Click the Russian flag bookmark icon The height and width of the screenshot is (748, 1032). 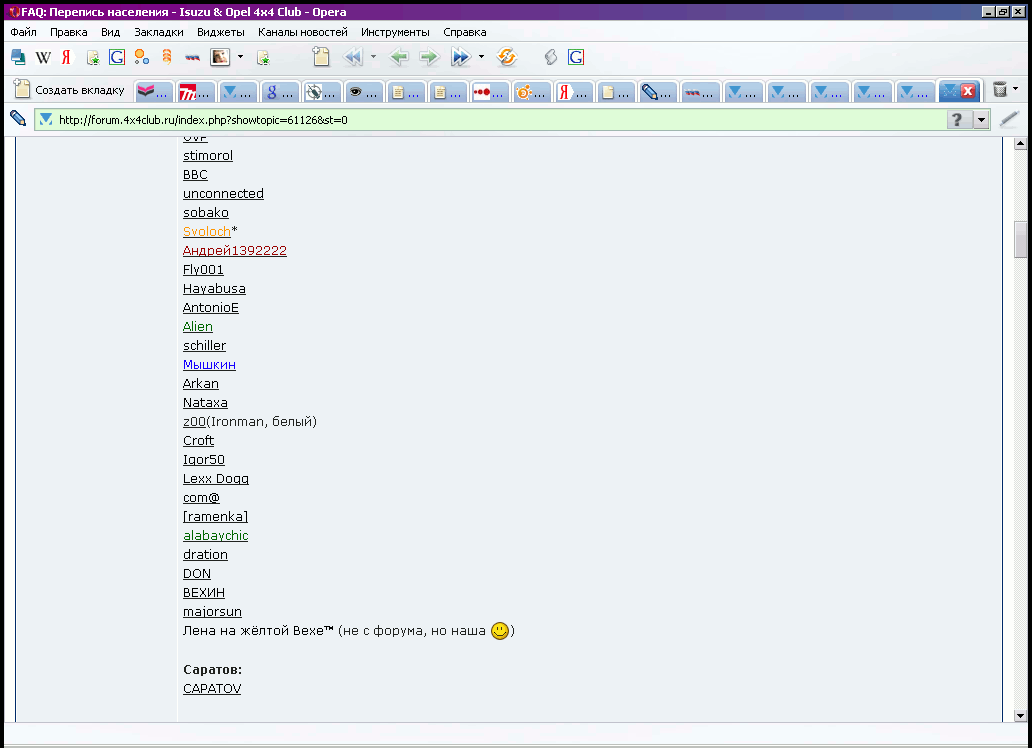192,57
